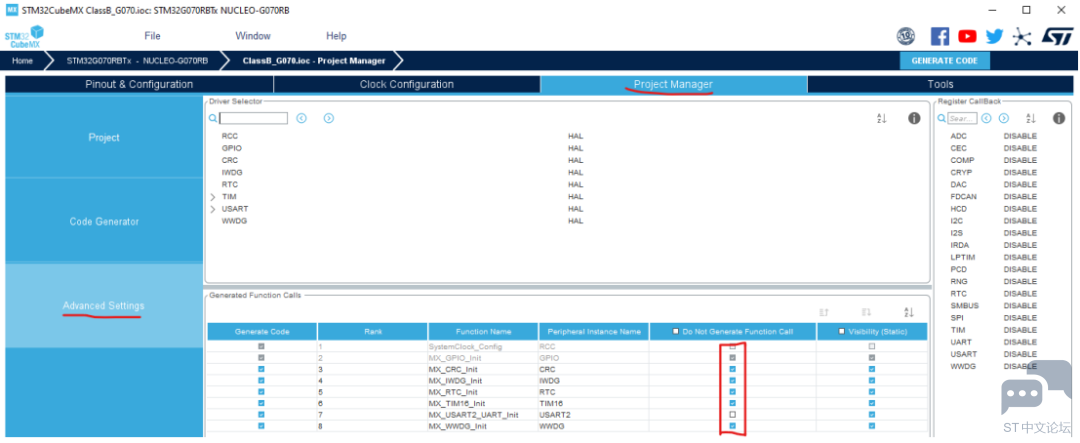Screen dimensions: 1080x443
Task: Open the Code Generator section
Action: pos(104,222)
